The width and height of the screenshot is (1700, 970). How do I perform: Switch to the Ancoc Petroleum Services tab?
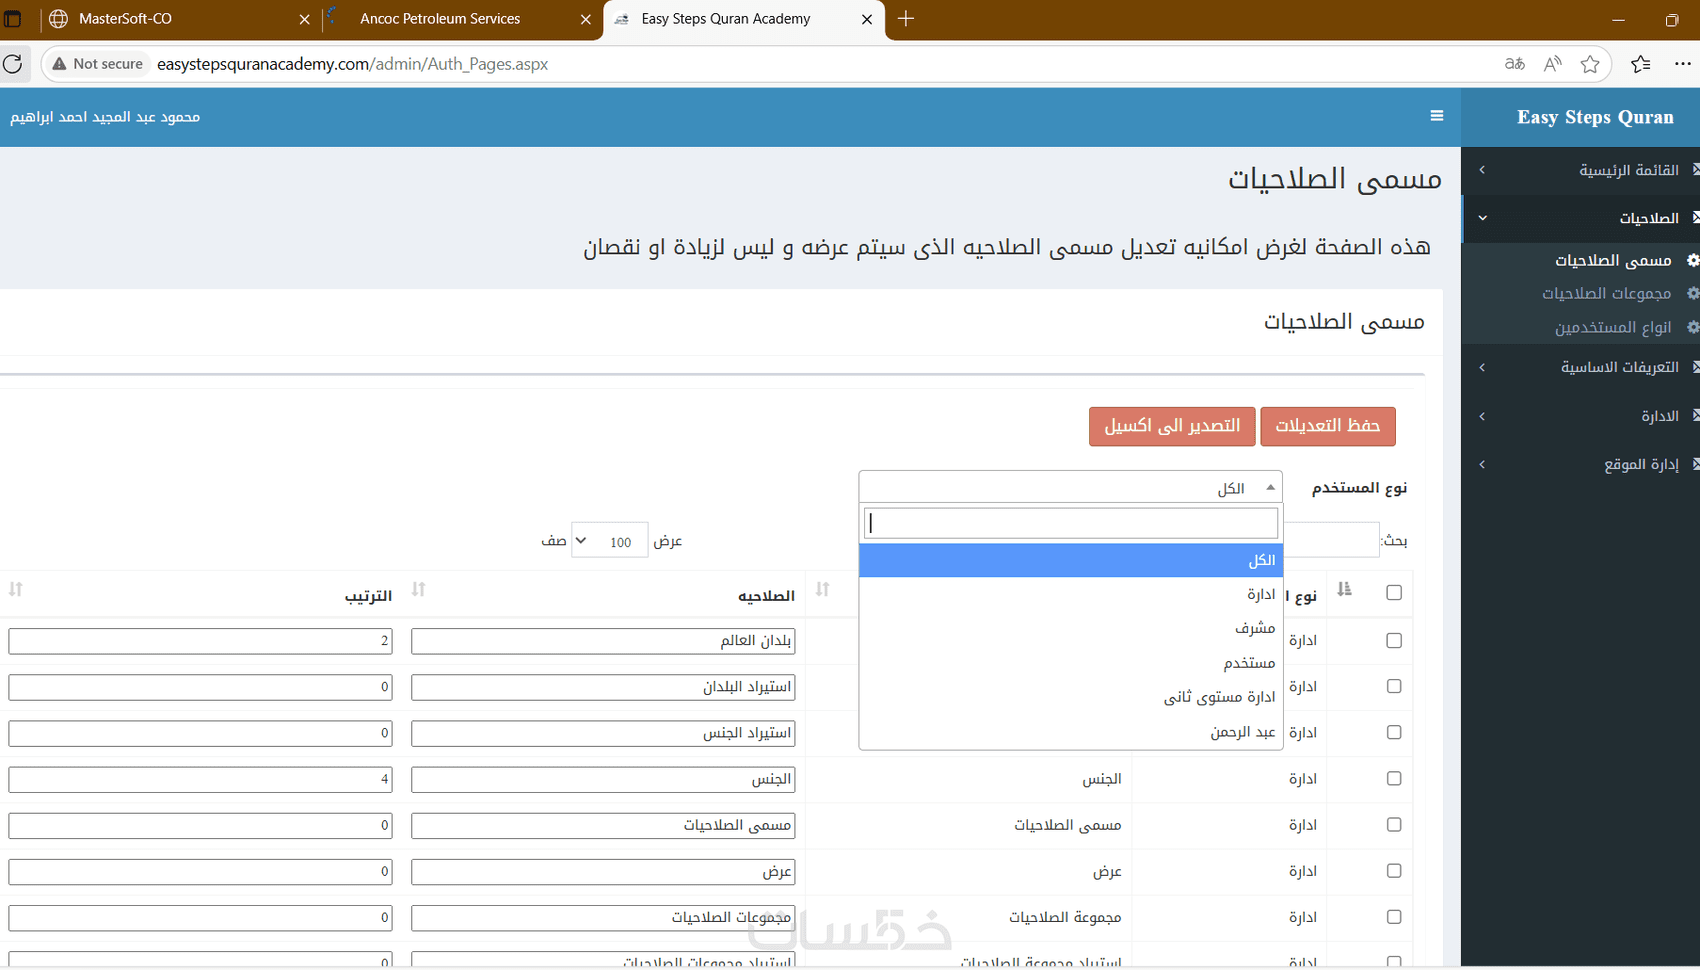462,19
